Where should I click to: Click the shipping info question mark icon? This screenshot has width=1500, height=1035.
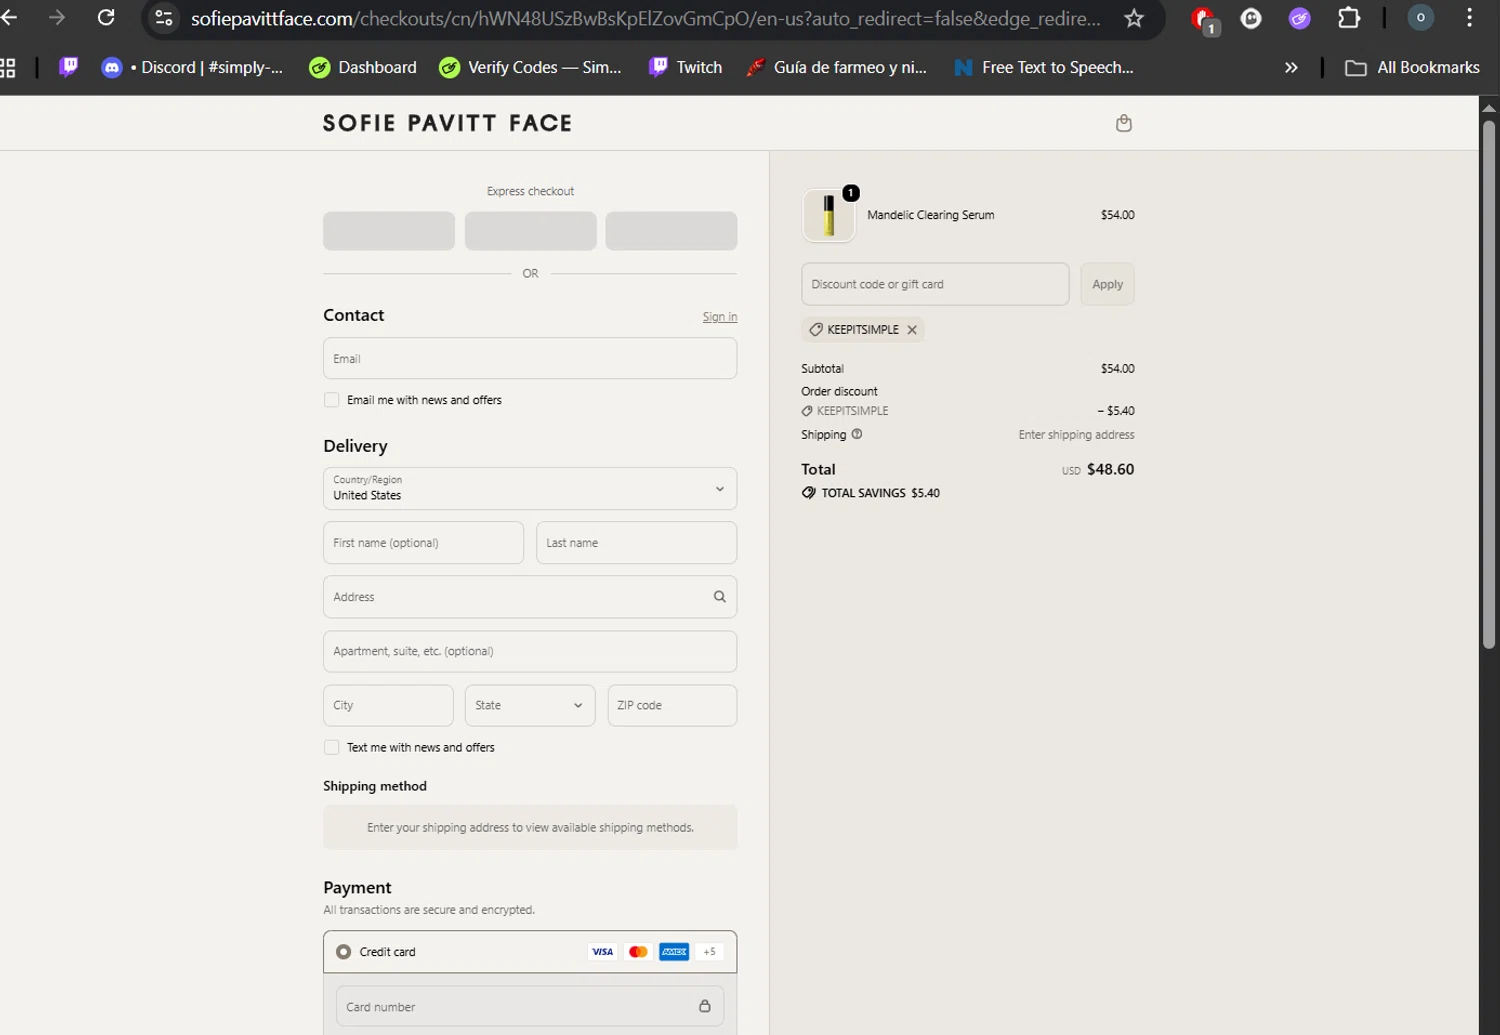[856, 434]
